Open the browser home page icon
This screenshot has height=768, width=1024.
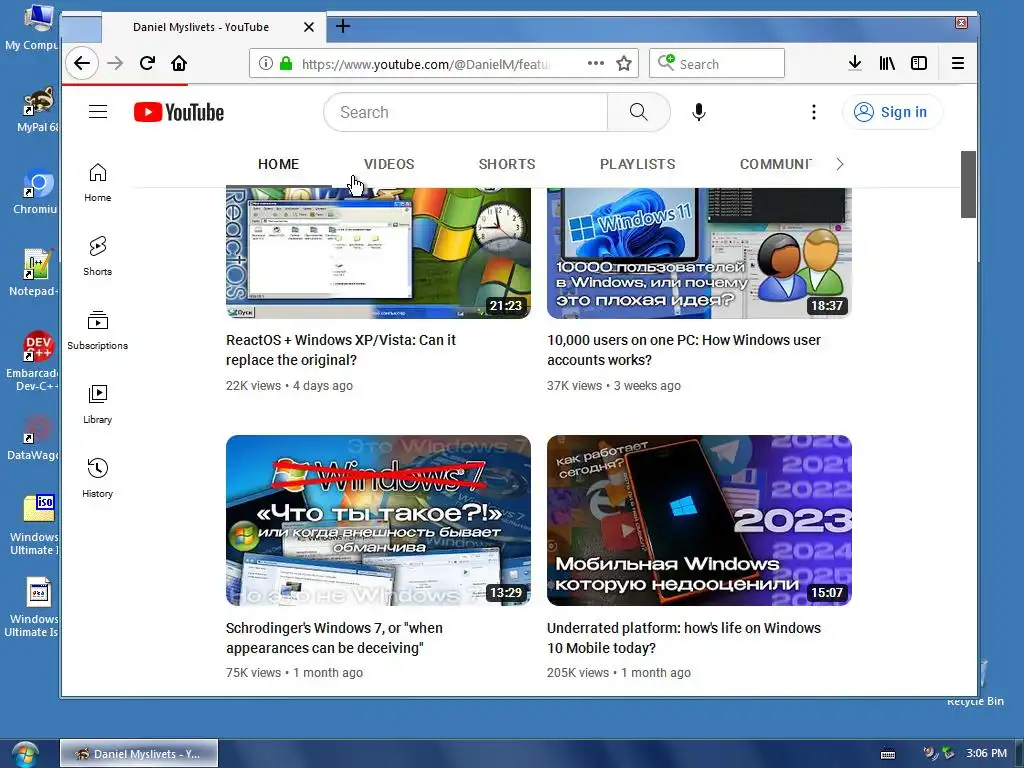[179, 63]
